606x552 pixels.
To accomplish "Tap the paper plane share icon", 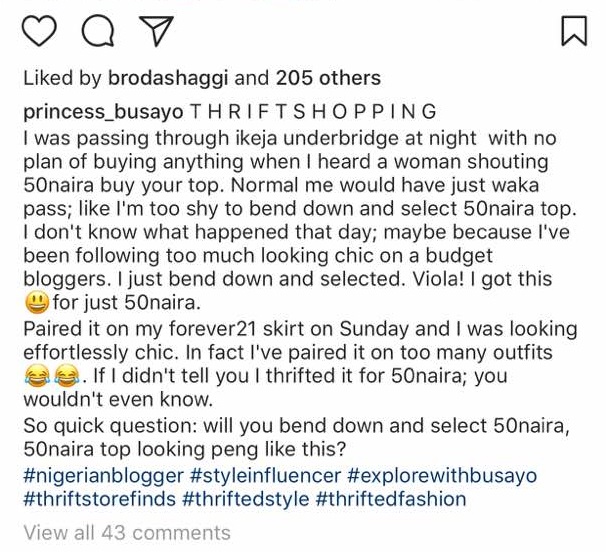I will [x=156, y=31].
